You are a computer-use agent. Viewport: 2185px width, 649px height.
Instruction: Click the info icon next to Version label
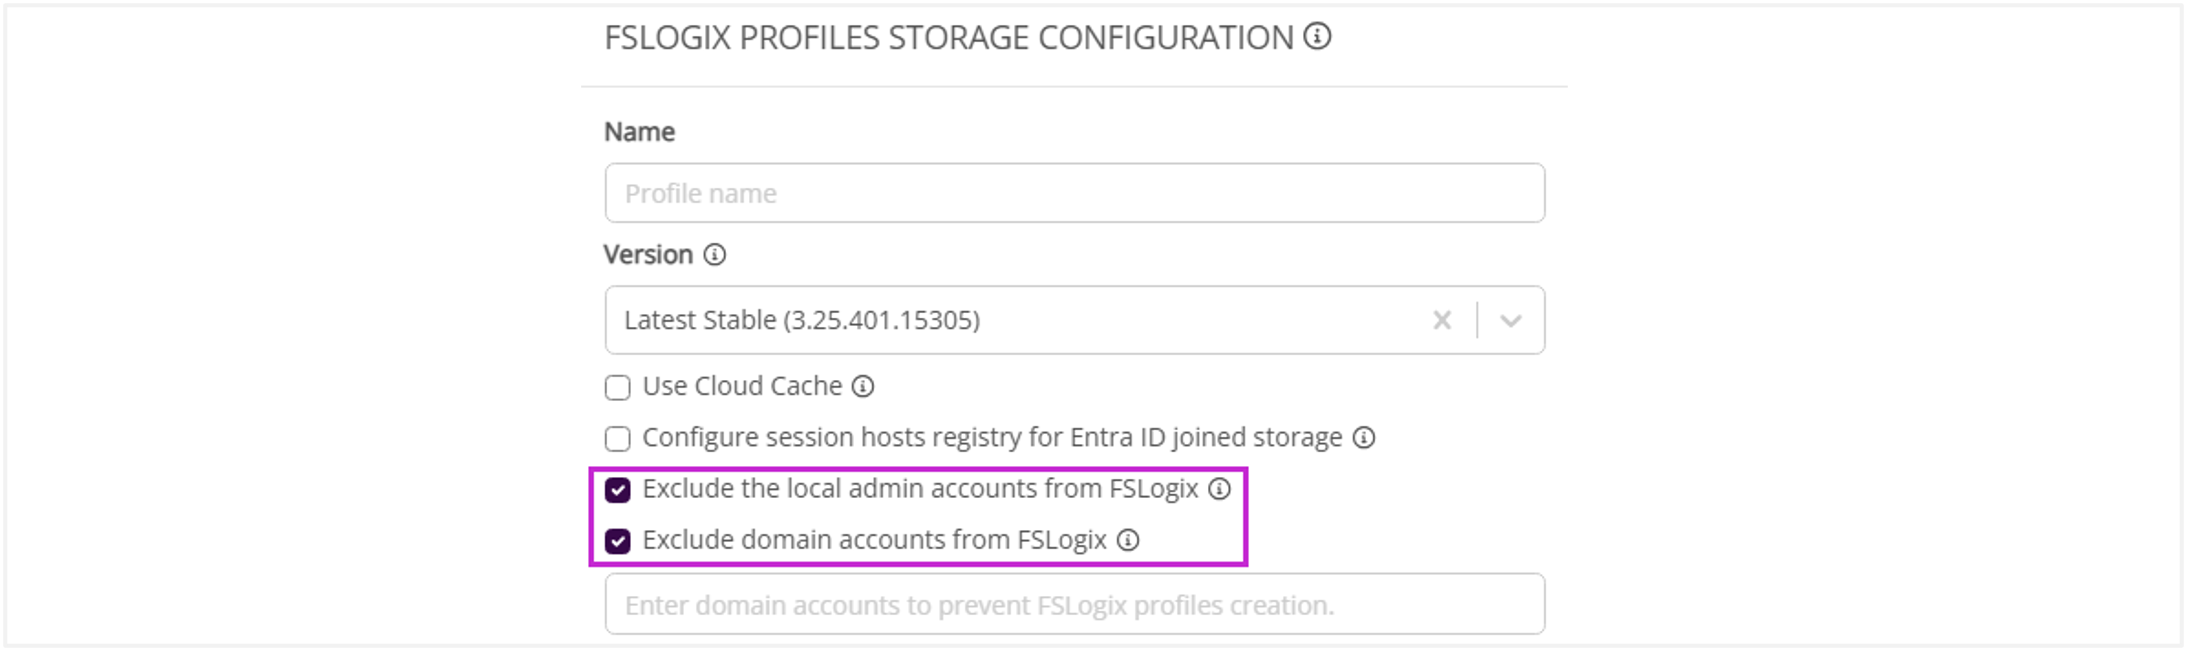tap(714, 255)
